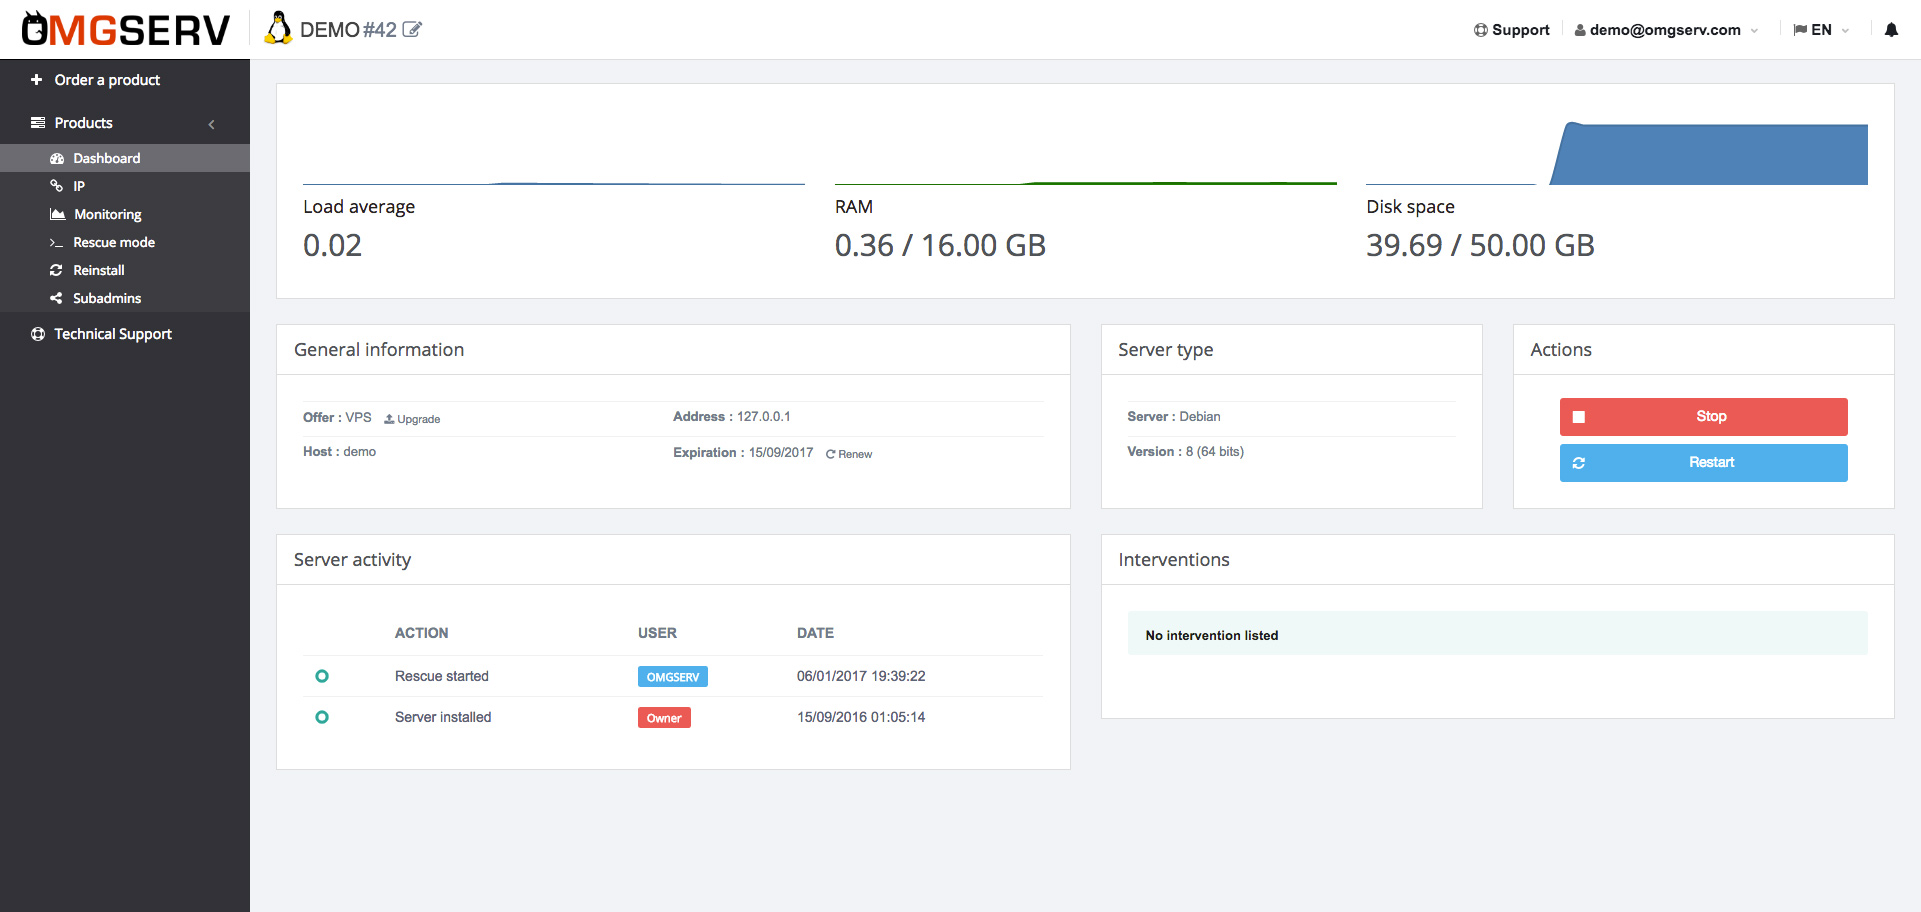Click the white square Stop icon

pyautogui.click(x=1579, y=417)
